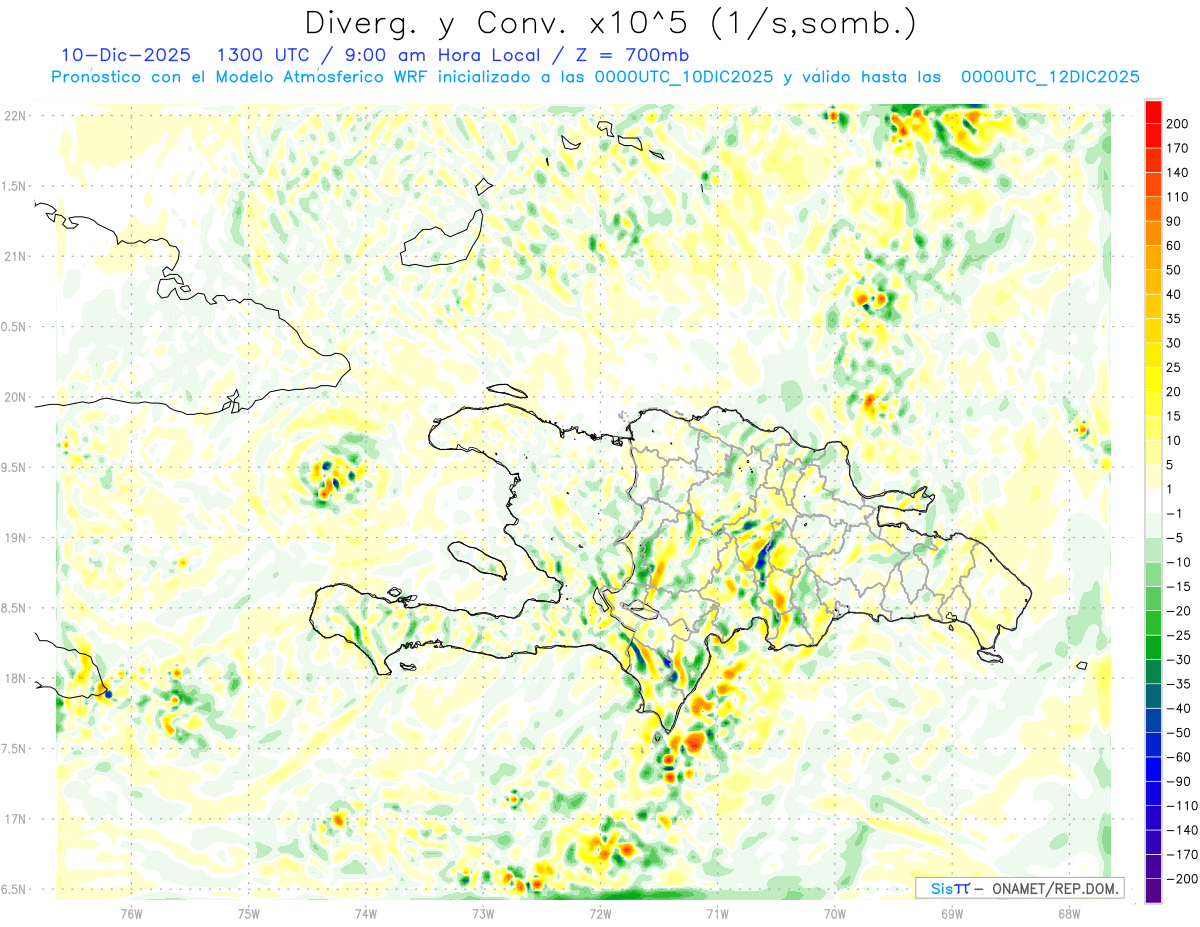Image resolution: width=1200 pixels, height=927 pixels.
Task: Click the longitude label "73W"
Action: pos(483,912)
